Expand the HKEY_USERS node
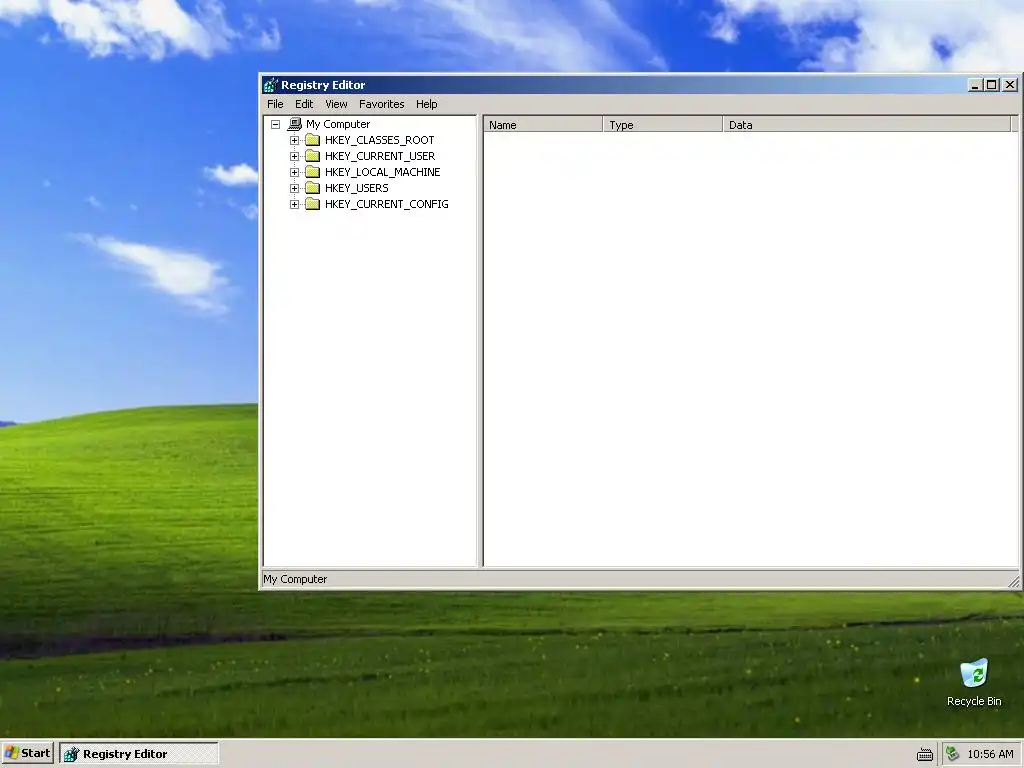This screenshot has width=1024, height=768. pos(295,188)
